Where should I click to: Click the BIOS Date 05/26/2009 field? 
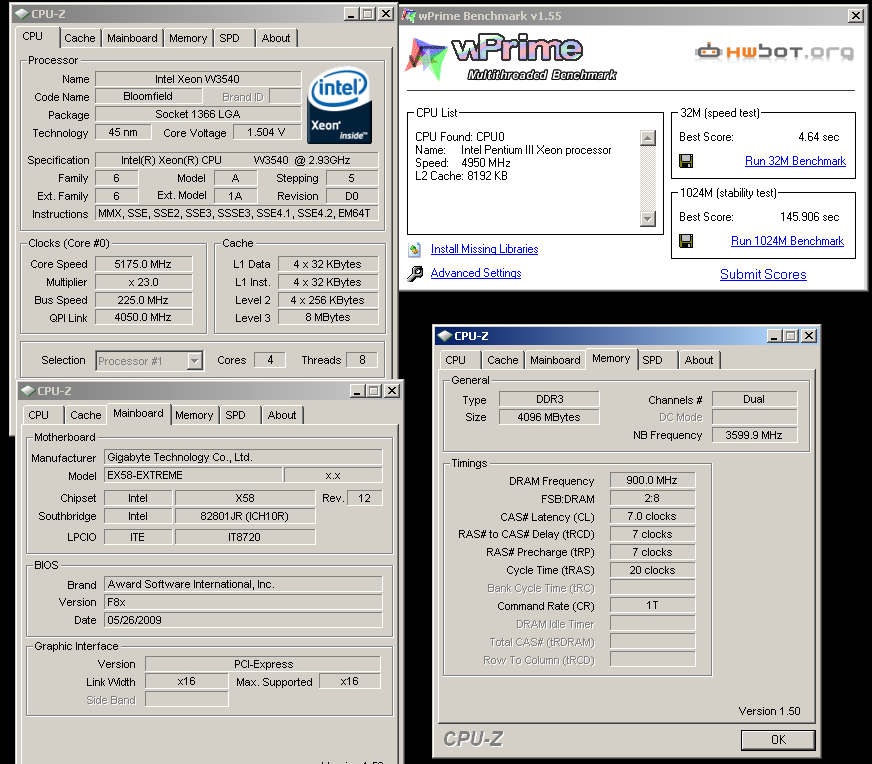click(244, 620)
